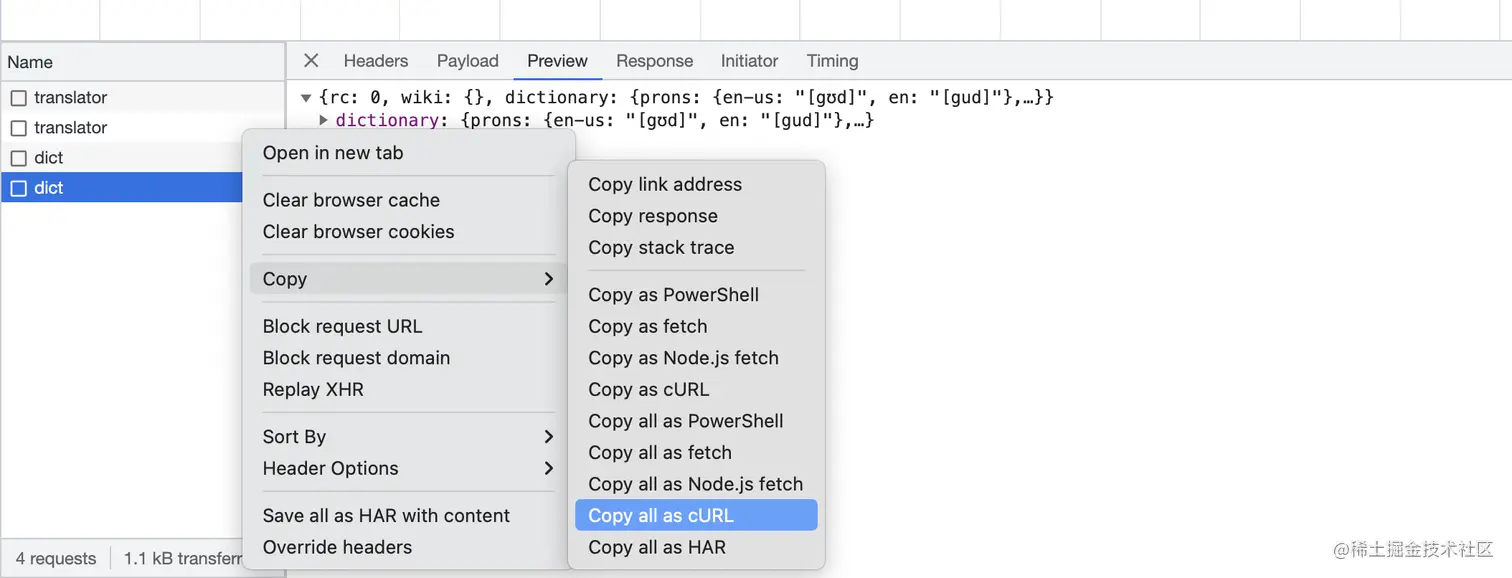Viewport: 1512px width, 578px height.
Task: Open the Response tab
Action: [x=654, y=61]
